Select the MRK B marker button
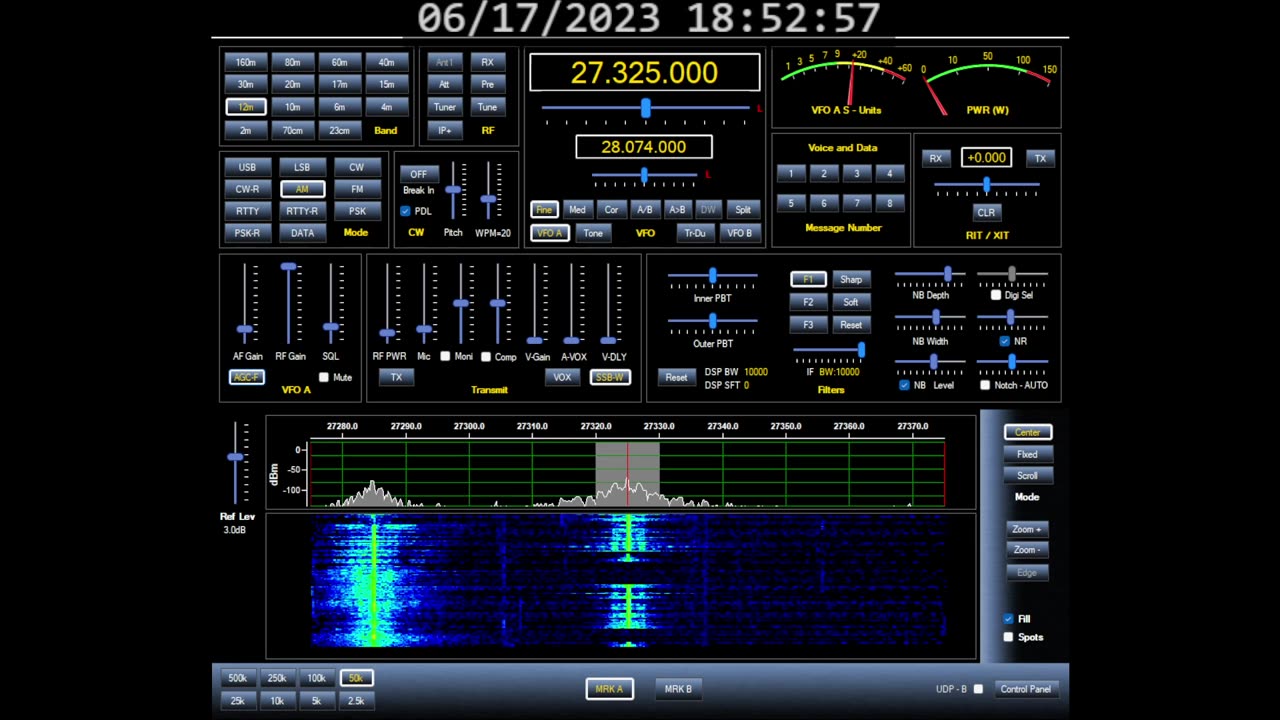1280x720 pixels. click(678, 689)
